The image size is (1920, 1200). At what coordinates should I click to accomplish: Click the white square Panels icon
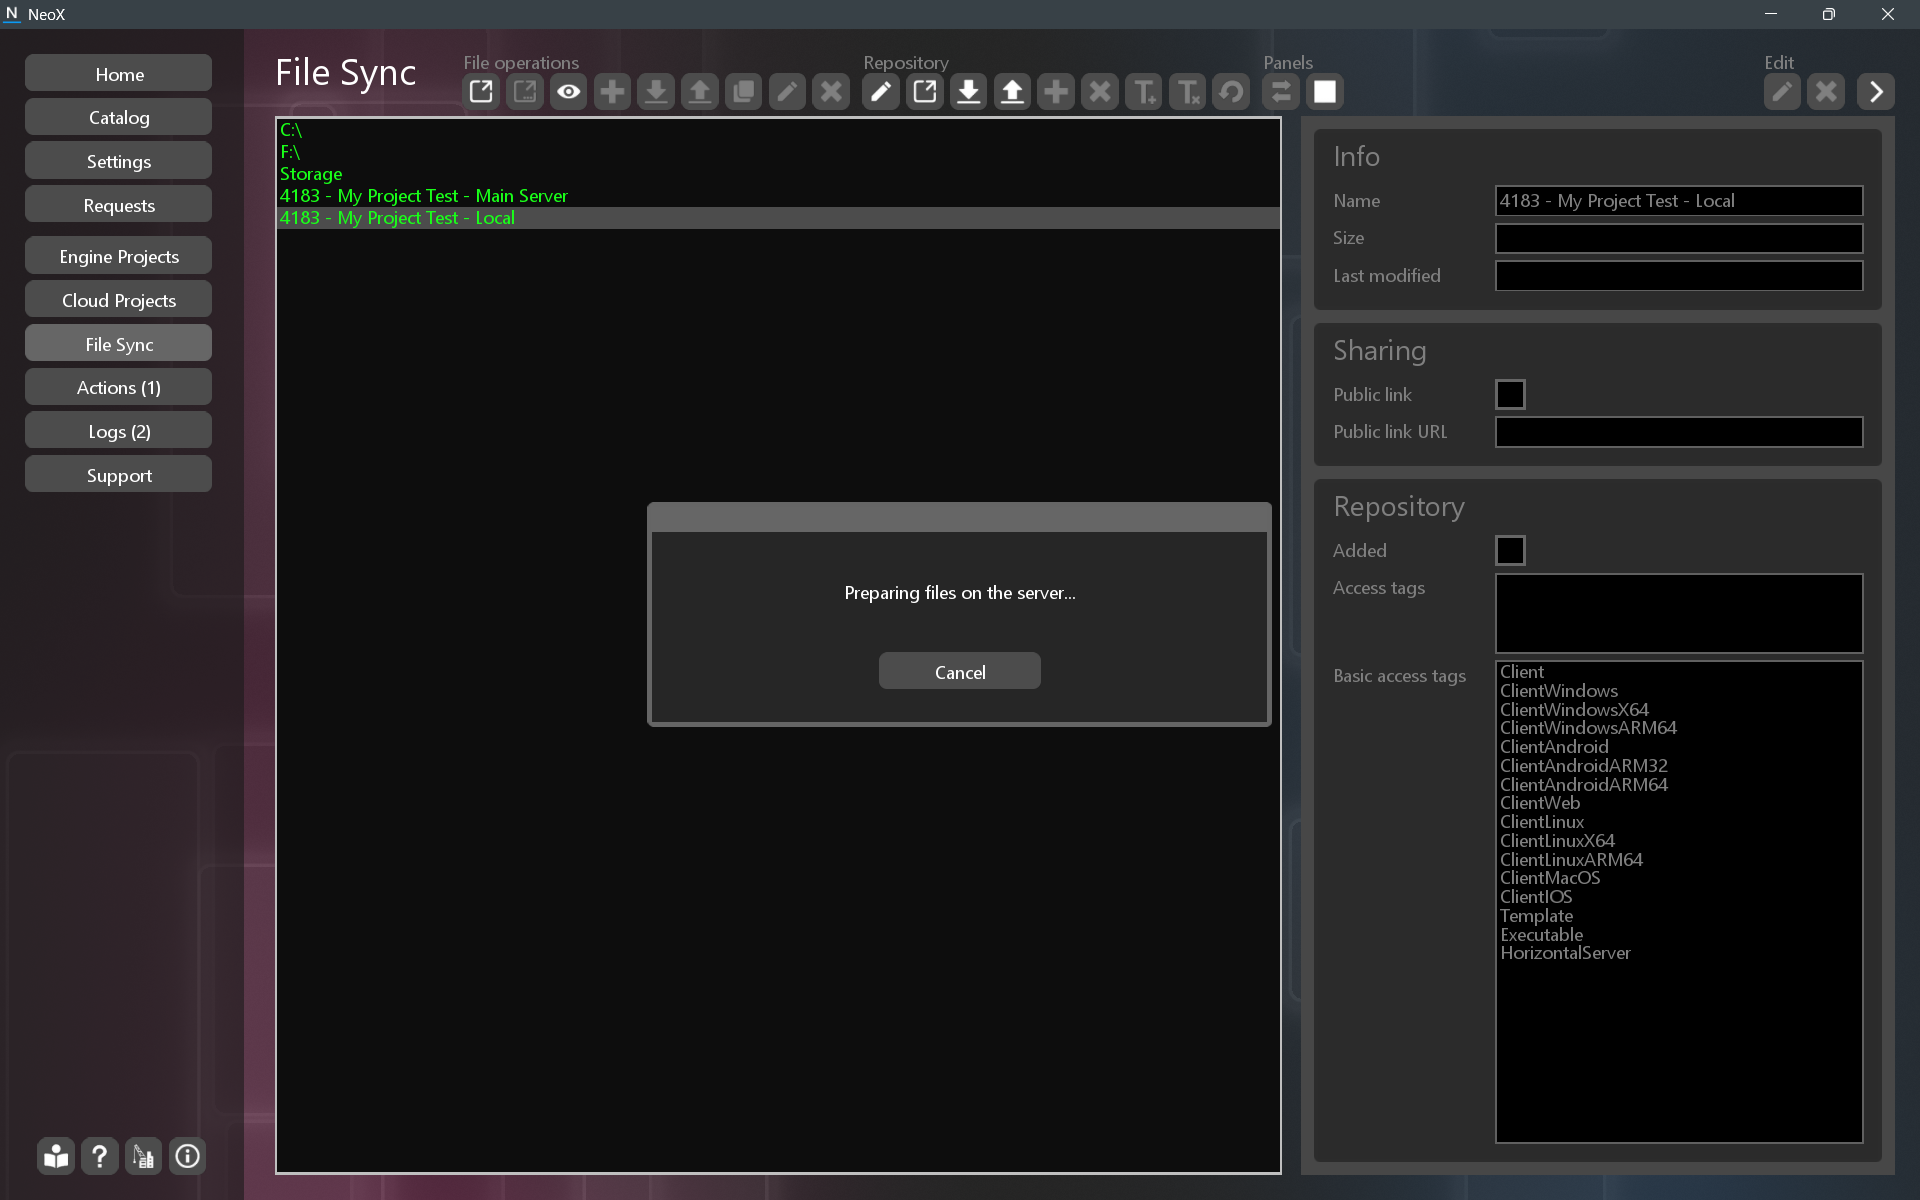(1325, 92)
